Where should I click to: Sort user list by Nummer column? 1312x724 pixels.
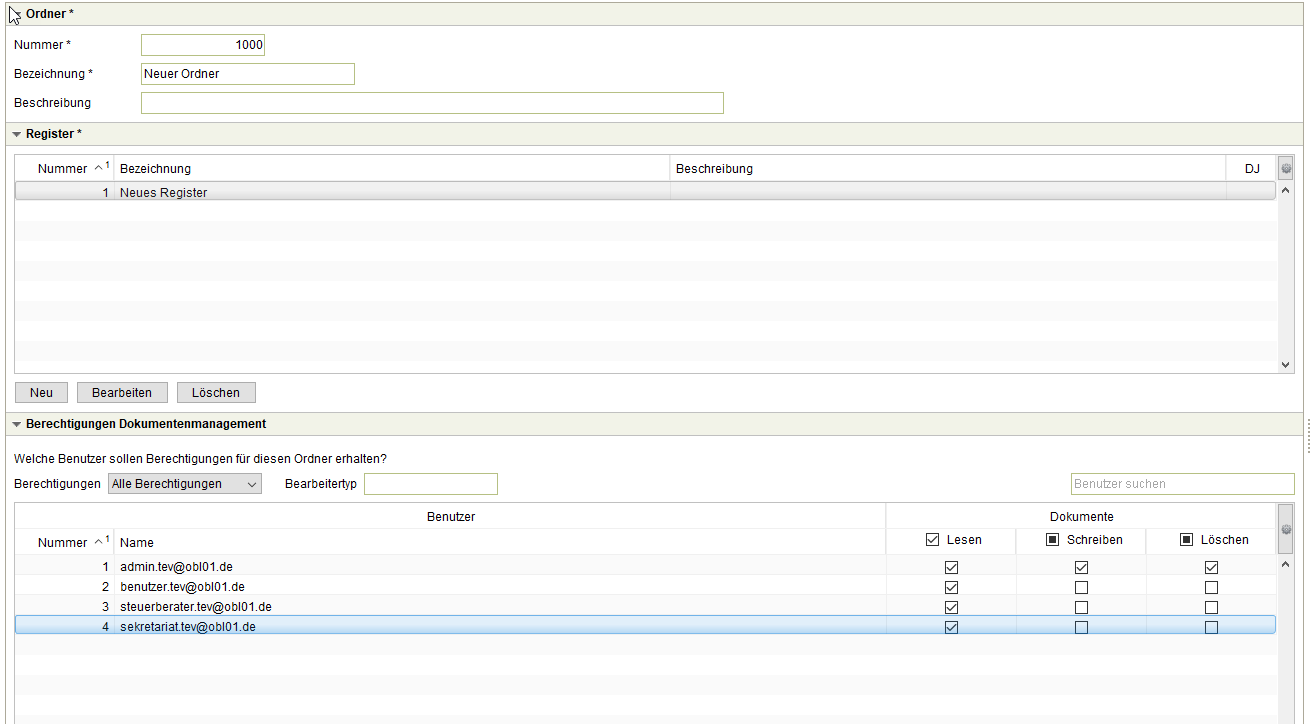point(64,542)
